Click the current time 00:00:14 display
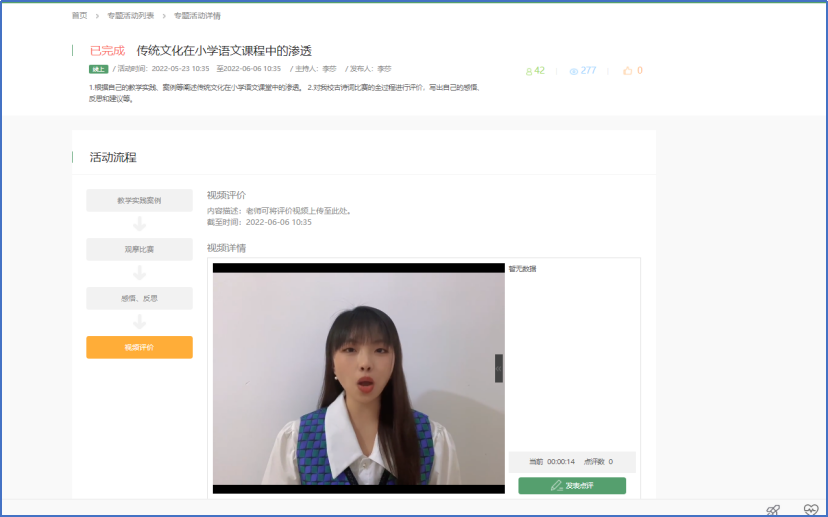 (x=561, y=462)
